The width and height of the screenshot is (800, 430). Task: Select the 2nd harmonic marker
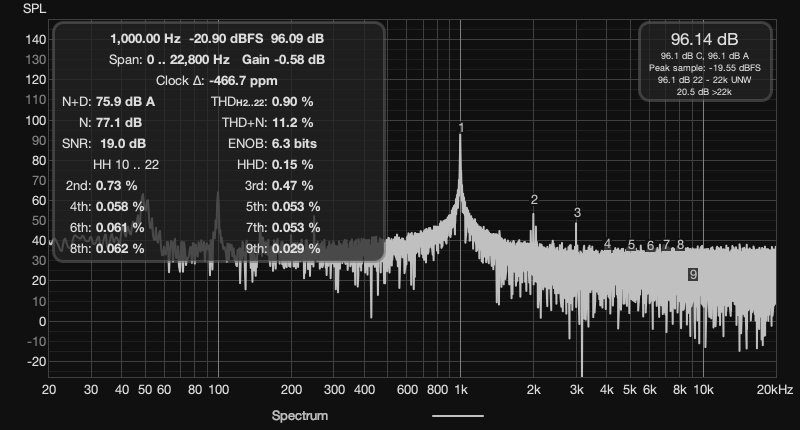pos(534,200)
